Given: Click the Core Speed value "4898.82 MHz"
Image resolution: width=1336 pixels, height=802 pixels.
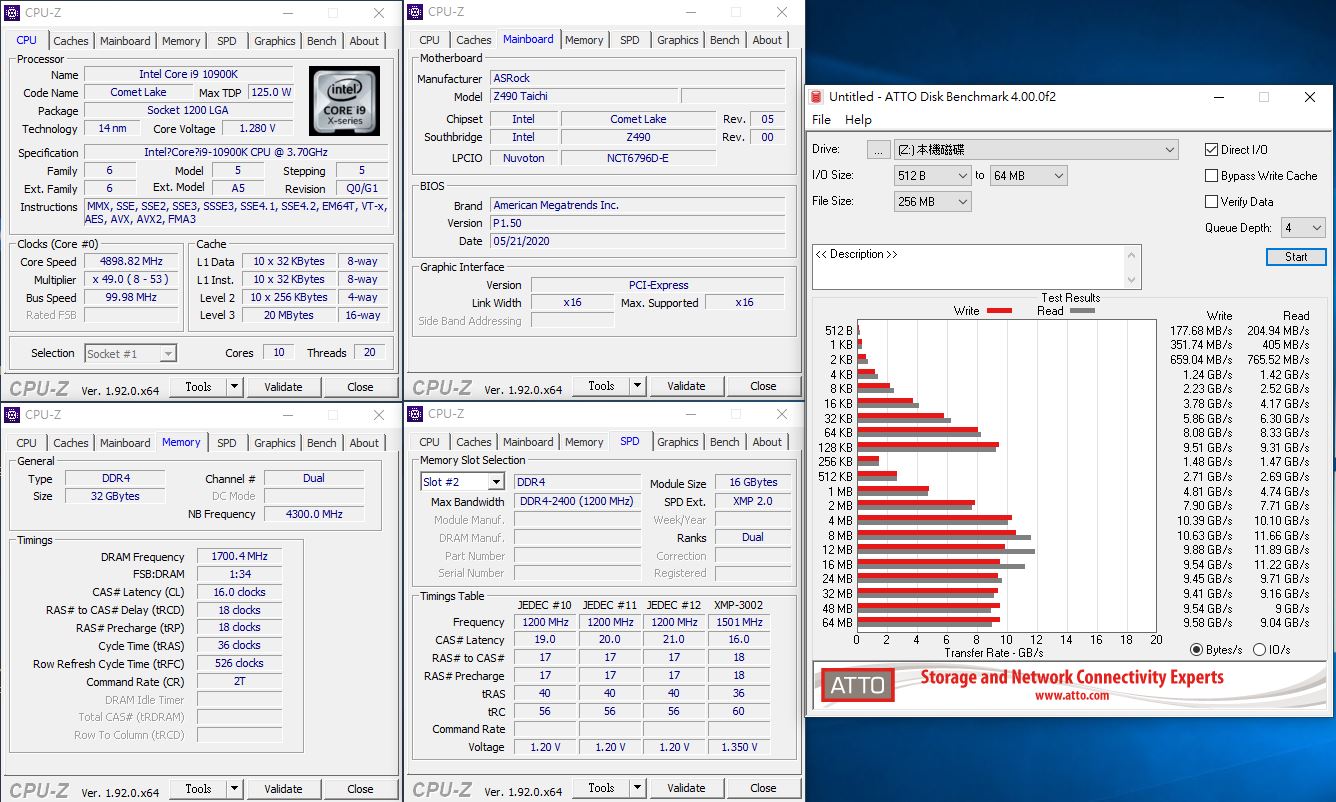Looking at the screenshot, I should 131,262.
